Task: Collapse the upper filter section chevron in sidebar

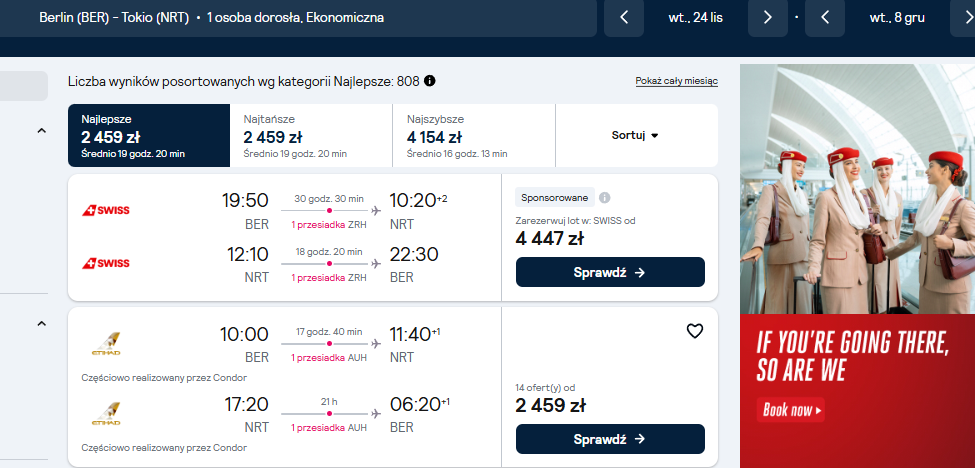Action: pos(42,131)
